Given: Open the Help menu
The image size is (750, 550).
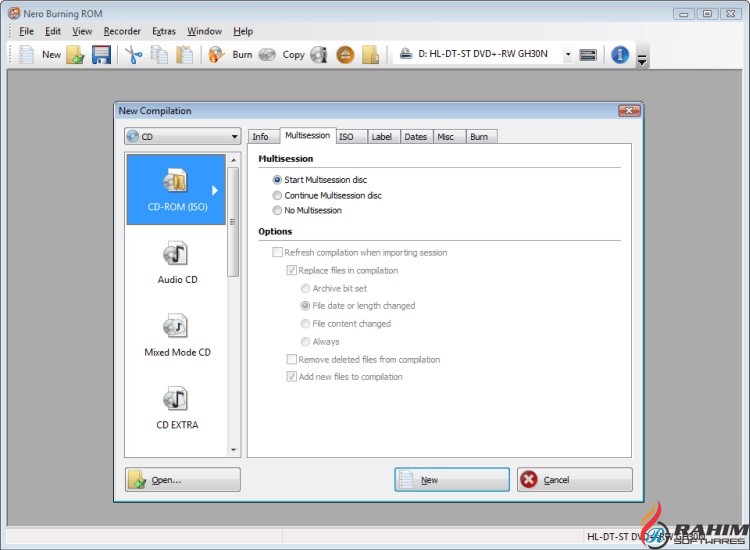Looking at the screenshot, I should [243, 31].
